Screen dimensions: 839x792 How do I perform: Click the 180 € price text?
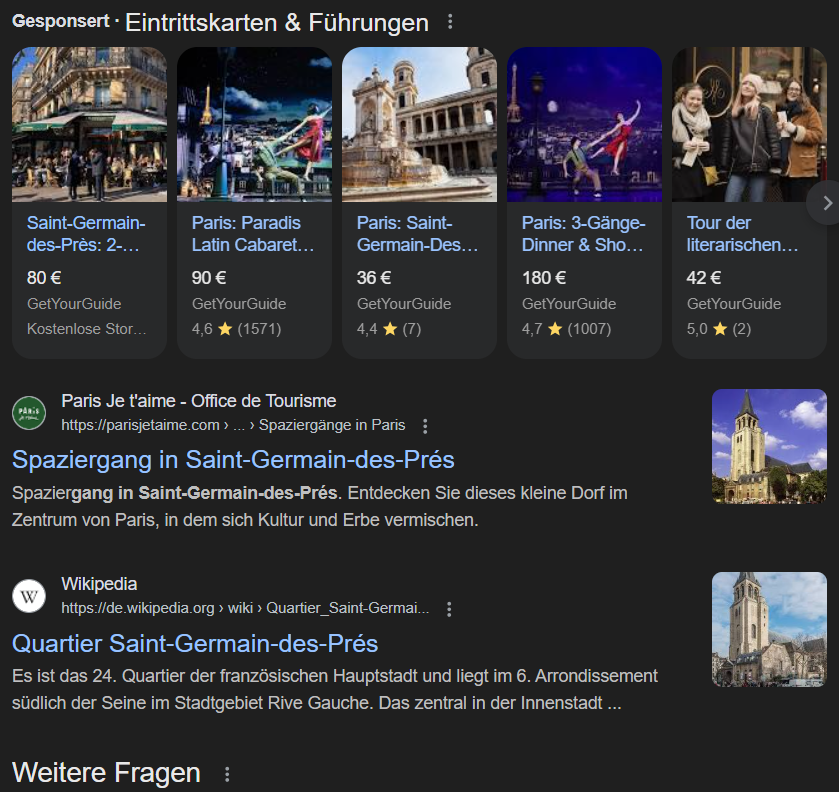point(544,278)
